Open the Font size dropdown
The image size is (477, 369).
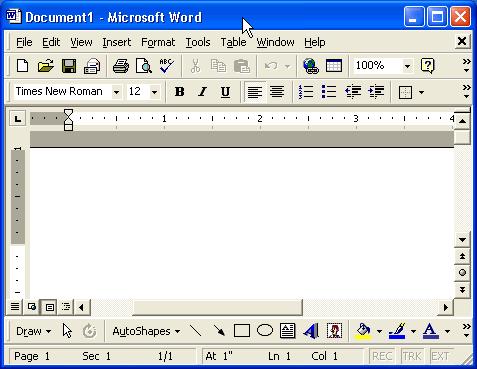(x=154, y=92)
